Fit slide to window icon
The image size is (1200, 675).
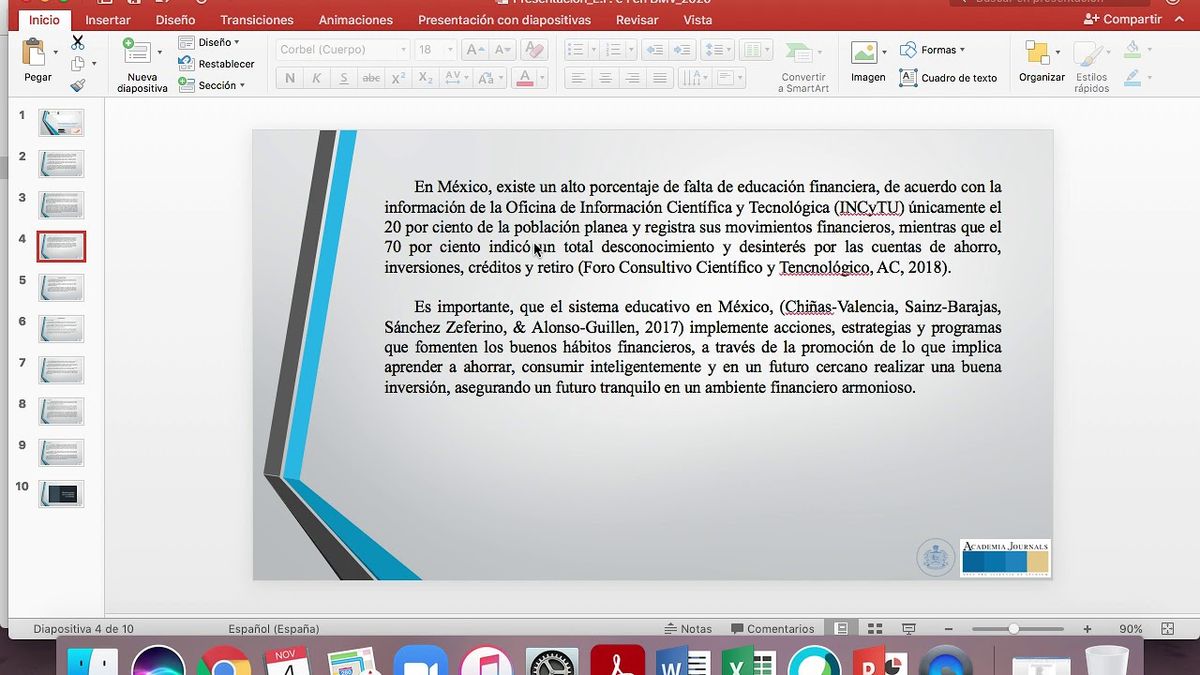coord(1167,629)
